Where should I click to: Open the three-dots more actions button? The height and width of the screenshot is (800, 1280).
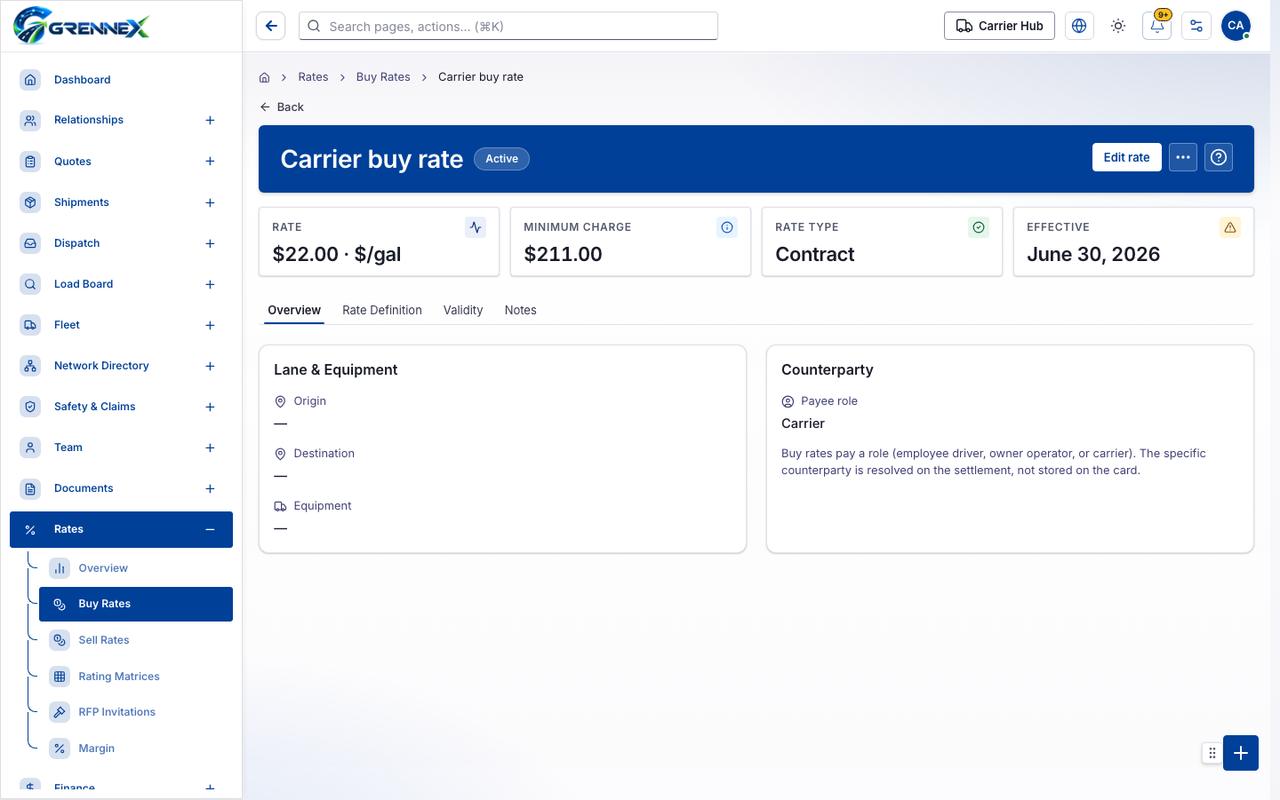(1183, 157)
